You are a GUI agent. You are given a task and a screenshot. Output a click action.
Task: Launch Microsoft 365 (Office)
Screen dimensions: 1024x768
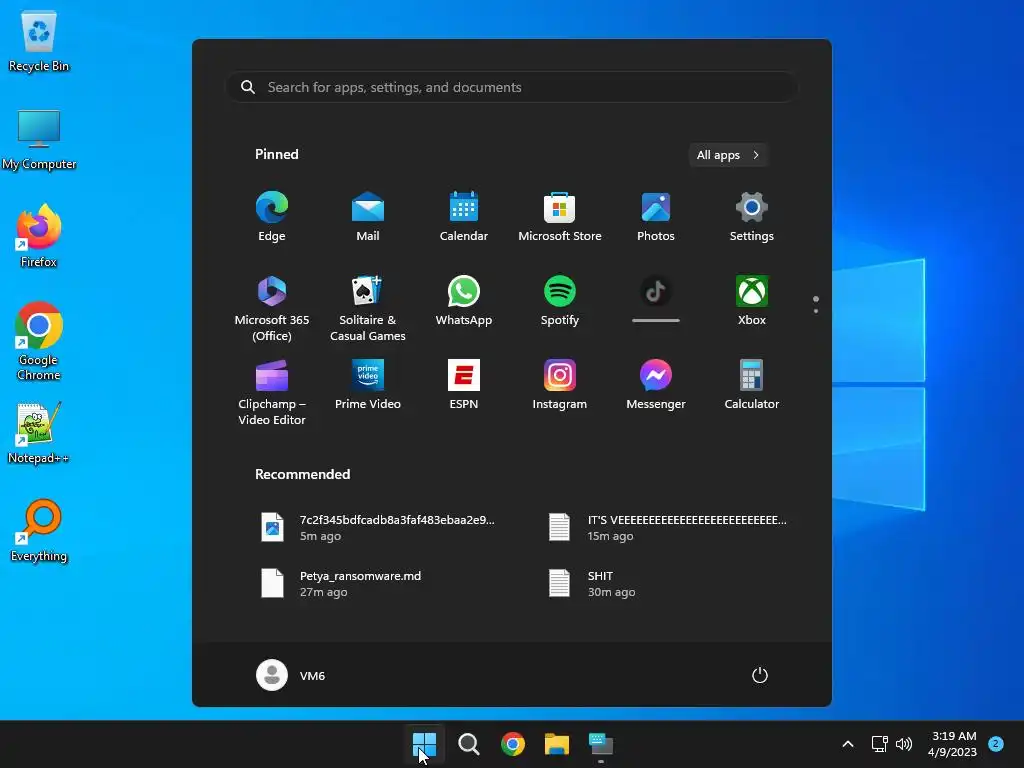(x=272, y=308)
